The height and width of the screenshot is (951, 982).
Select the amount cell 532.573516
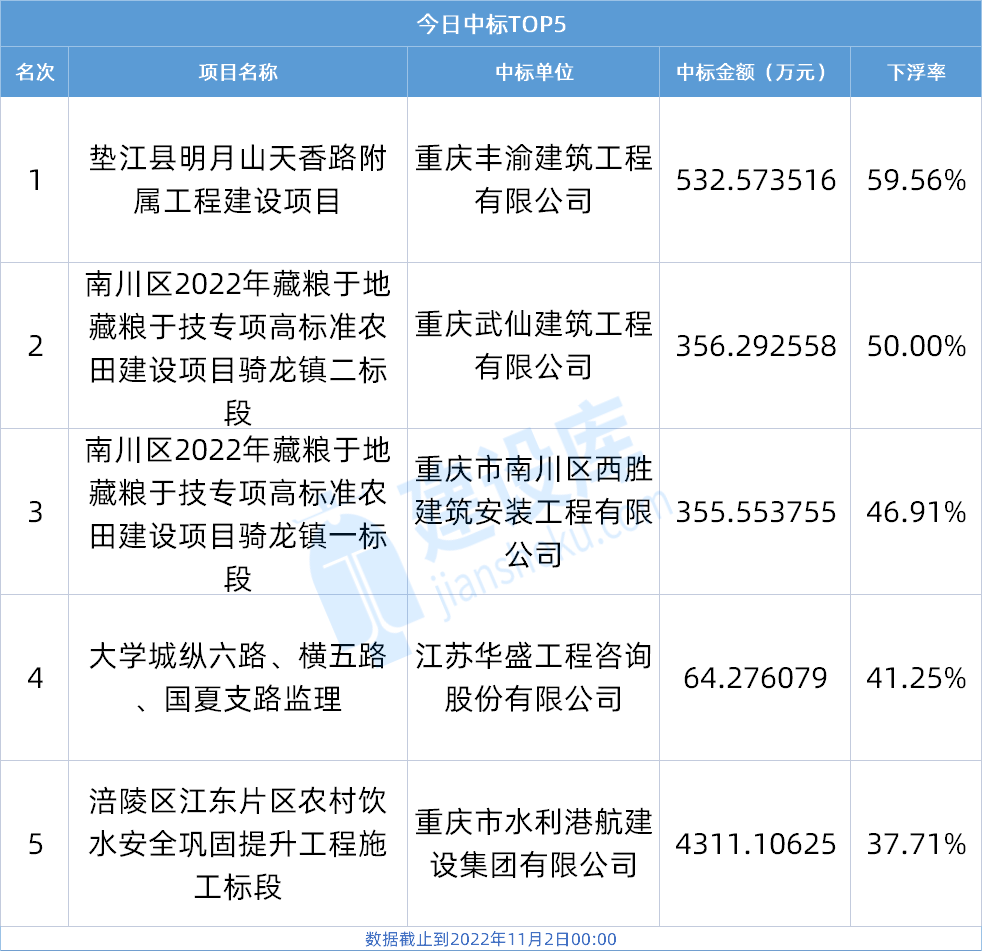click(756, 180)
